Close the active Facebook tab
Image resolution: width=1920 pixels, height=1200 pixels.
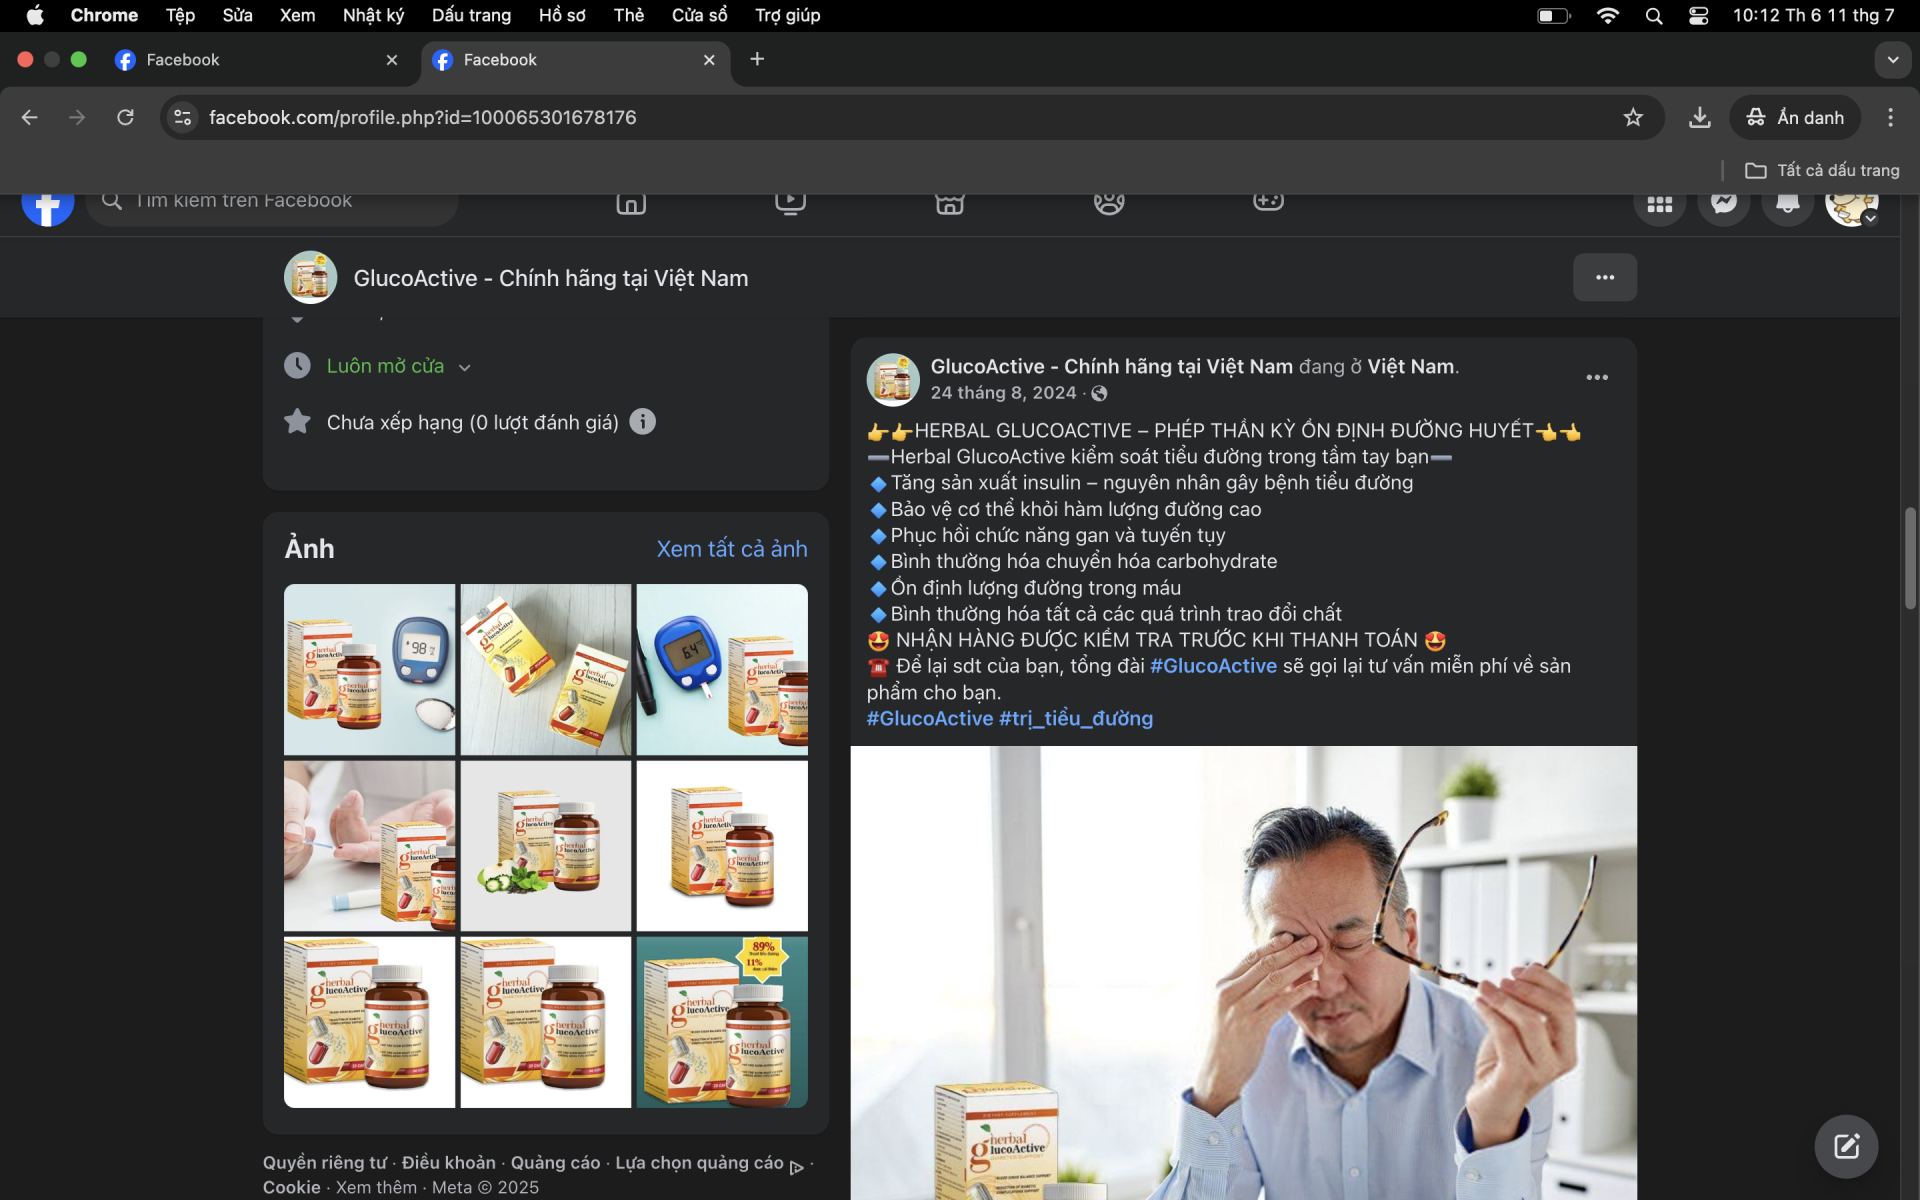(709, 60)
